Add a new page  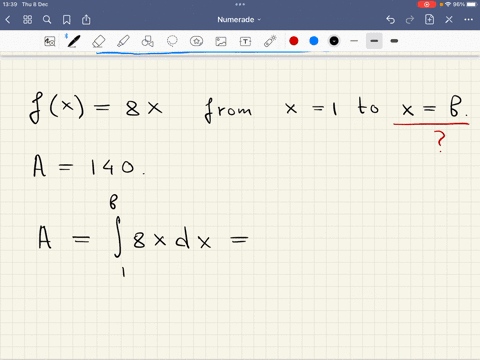[429, 19]
